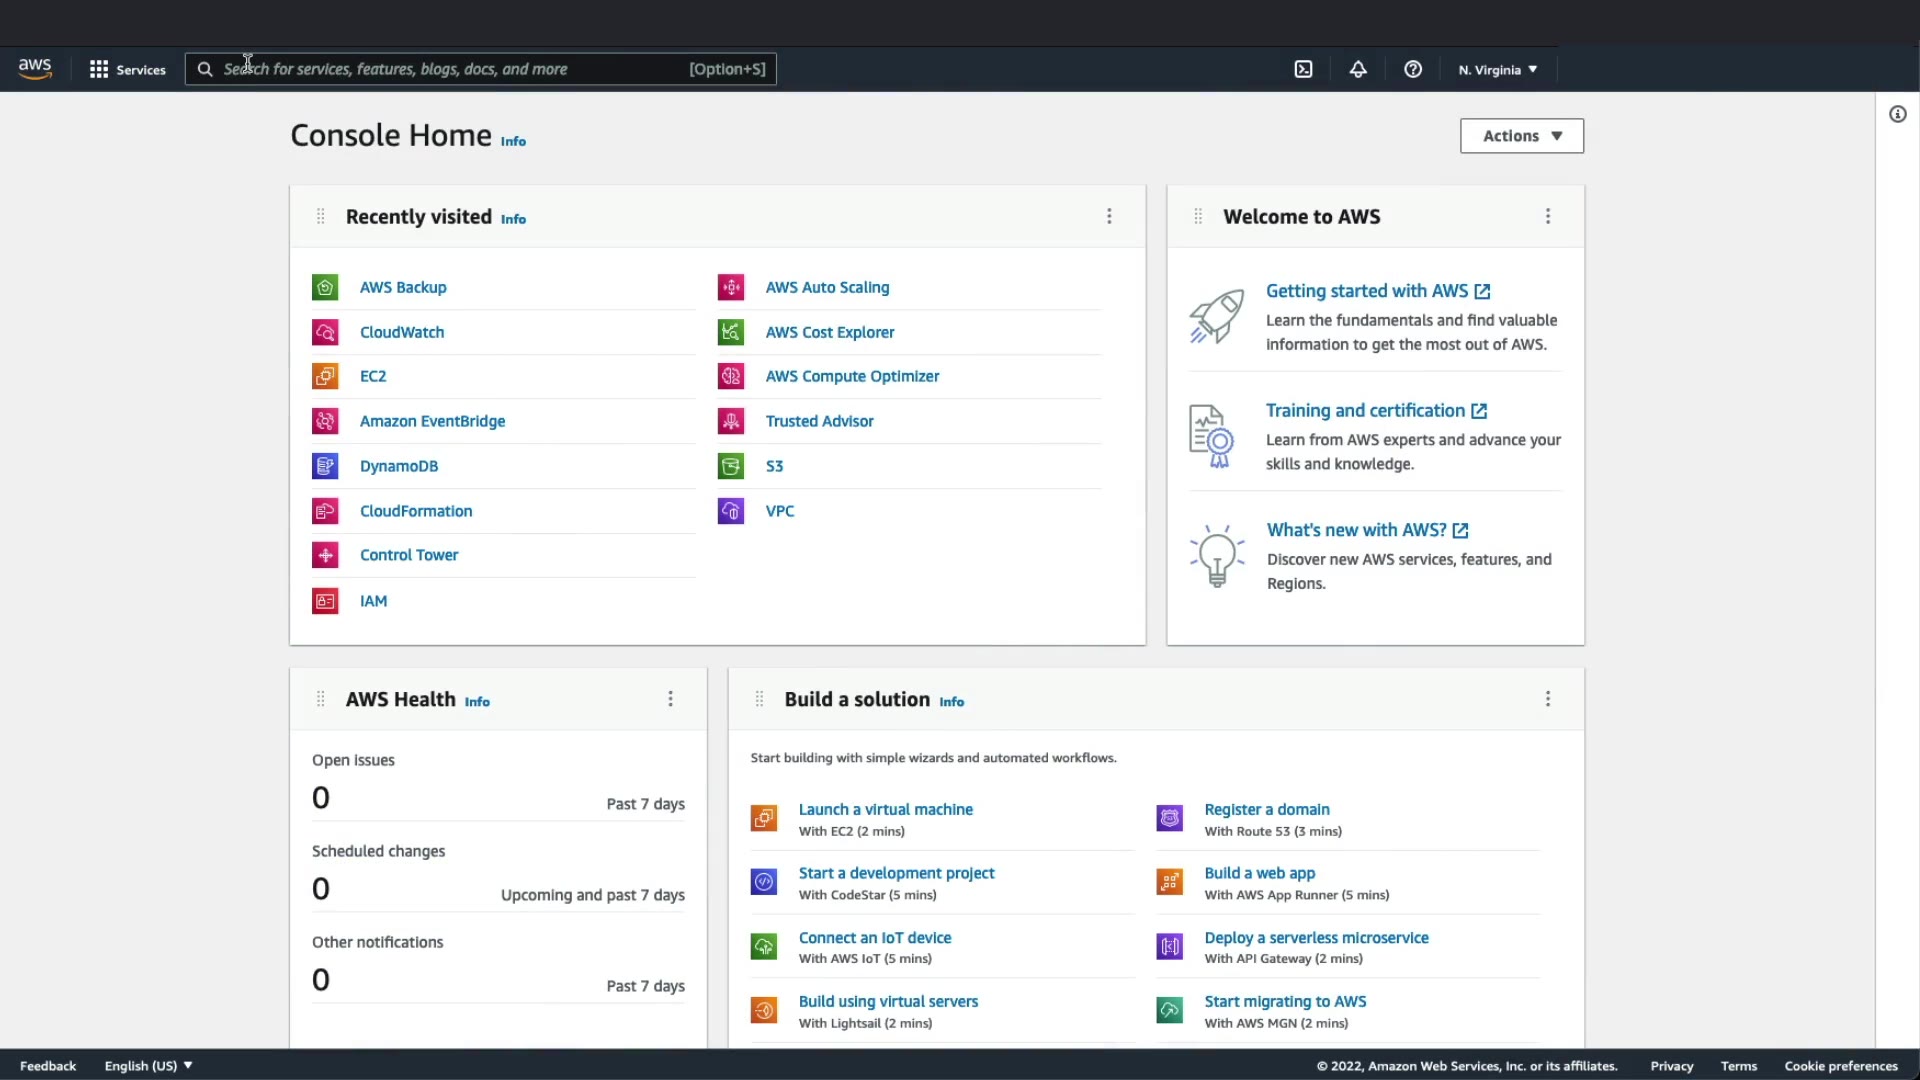Open the Actions dropdown button
This screenshot has height=1080, width=1920.
pyautogui.click(x=1521, y=136)
